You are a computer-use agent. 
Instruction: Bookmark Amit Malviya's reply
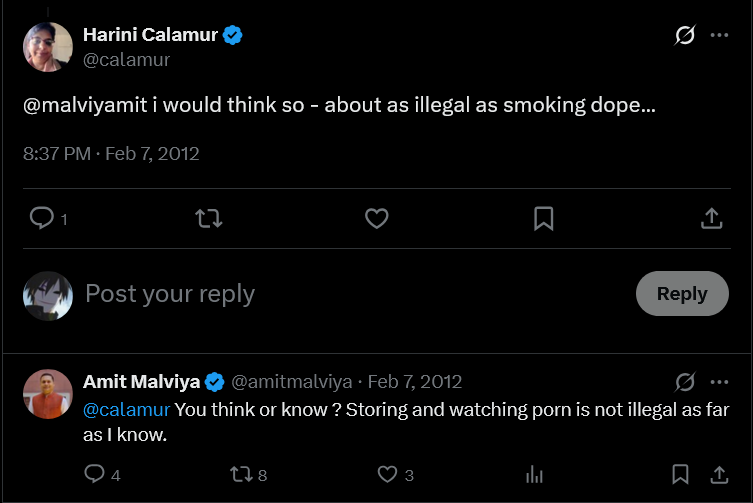(x=680, y=474)
